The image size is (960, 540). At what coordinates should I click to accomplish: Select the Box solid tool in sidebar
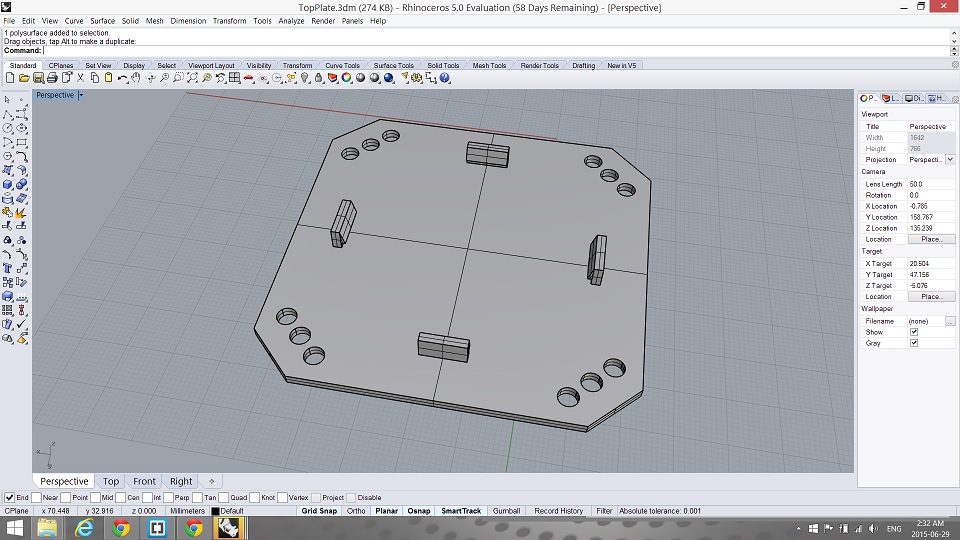(x=8, y=184)
